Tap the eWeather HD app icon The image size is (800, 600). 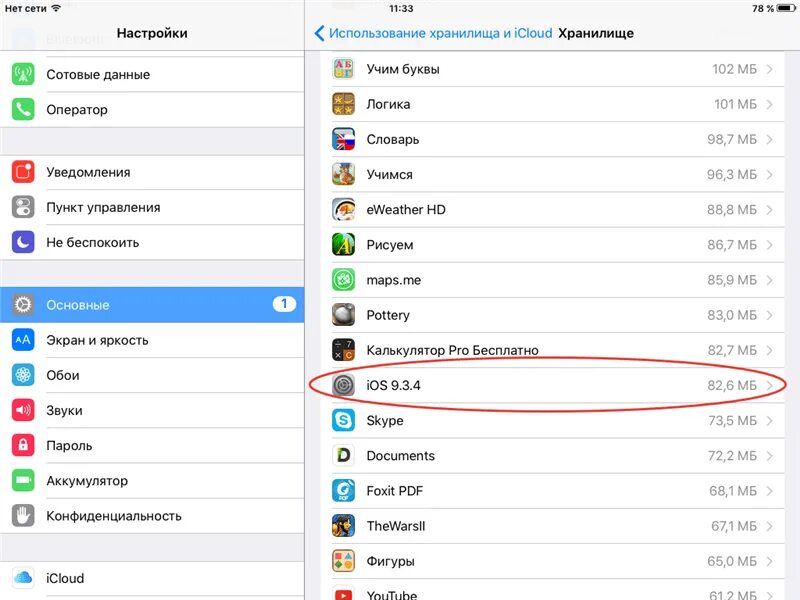pyautogui.click(x=343, y=210)
